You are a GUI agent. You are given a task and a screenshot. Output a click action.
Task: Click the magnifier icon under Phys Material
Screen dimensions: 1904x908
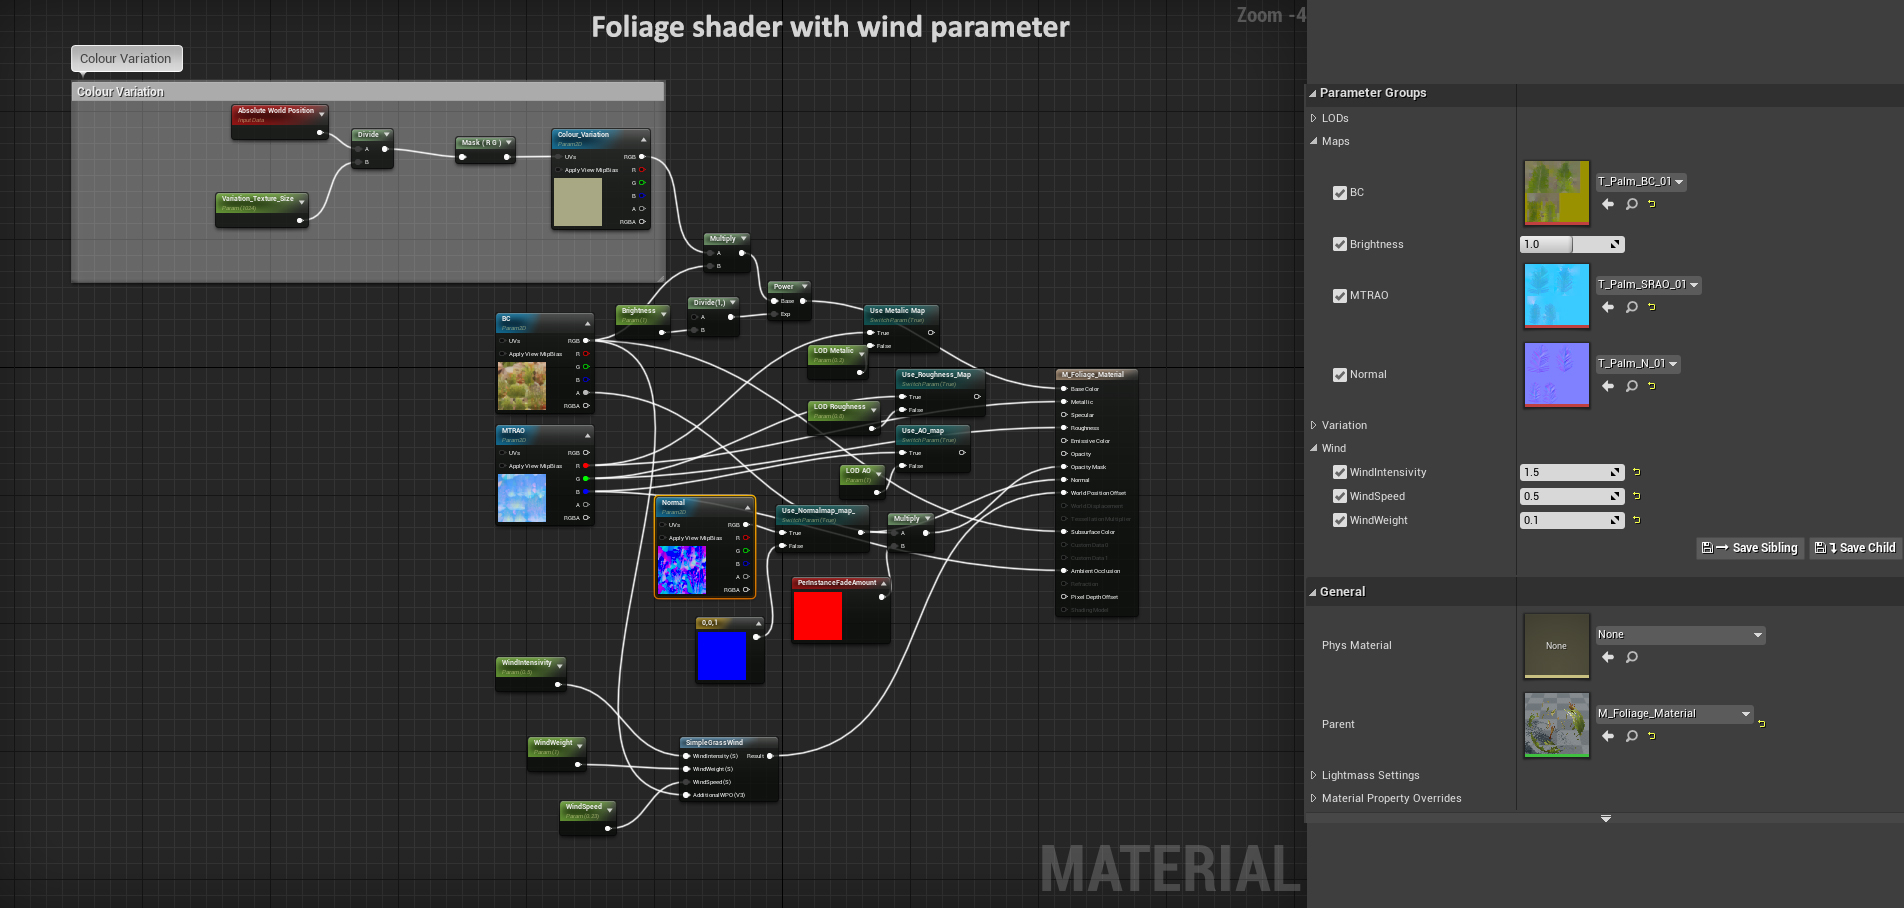[x=1631, y=657]
